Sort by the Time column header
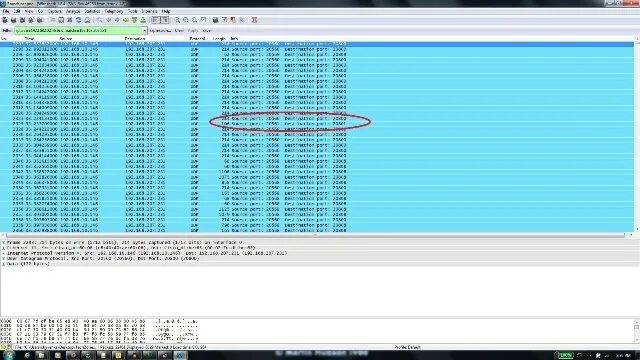The height and width of the screenshot is (360, 640). coord(29,38)
